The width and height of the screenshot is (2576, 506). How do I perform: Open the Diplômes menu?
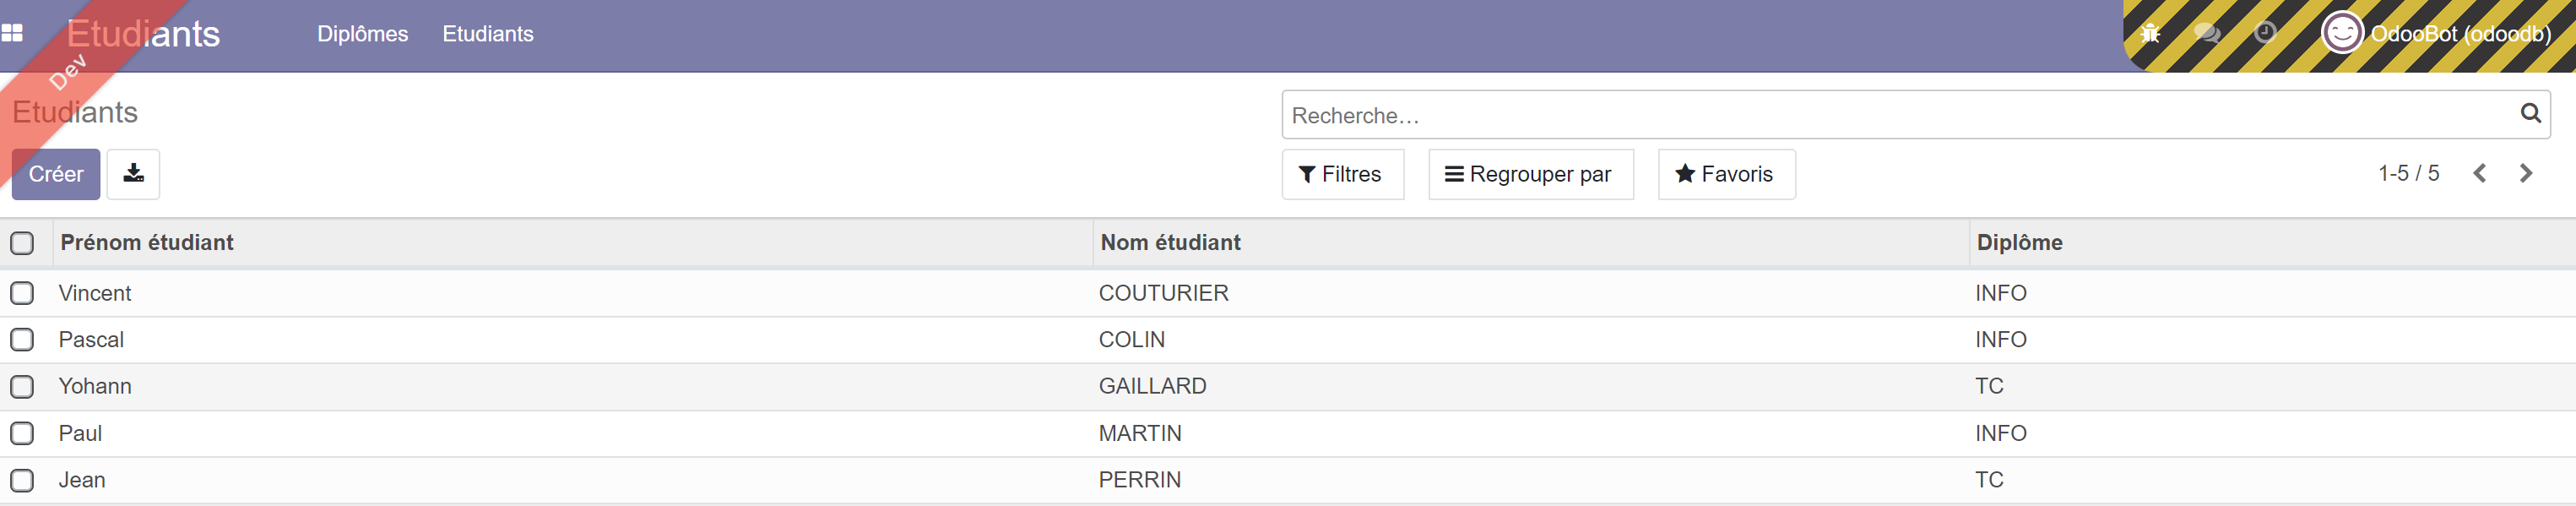tap(362, 34)
